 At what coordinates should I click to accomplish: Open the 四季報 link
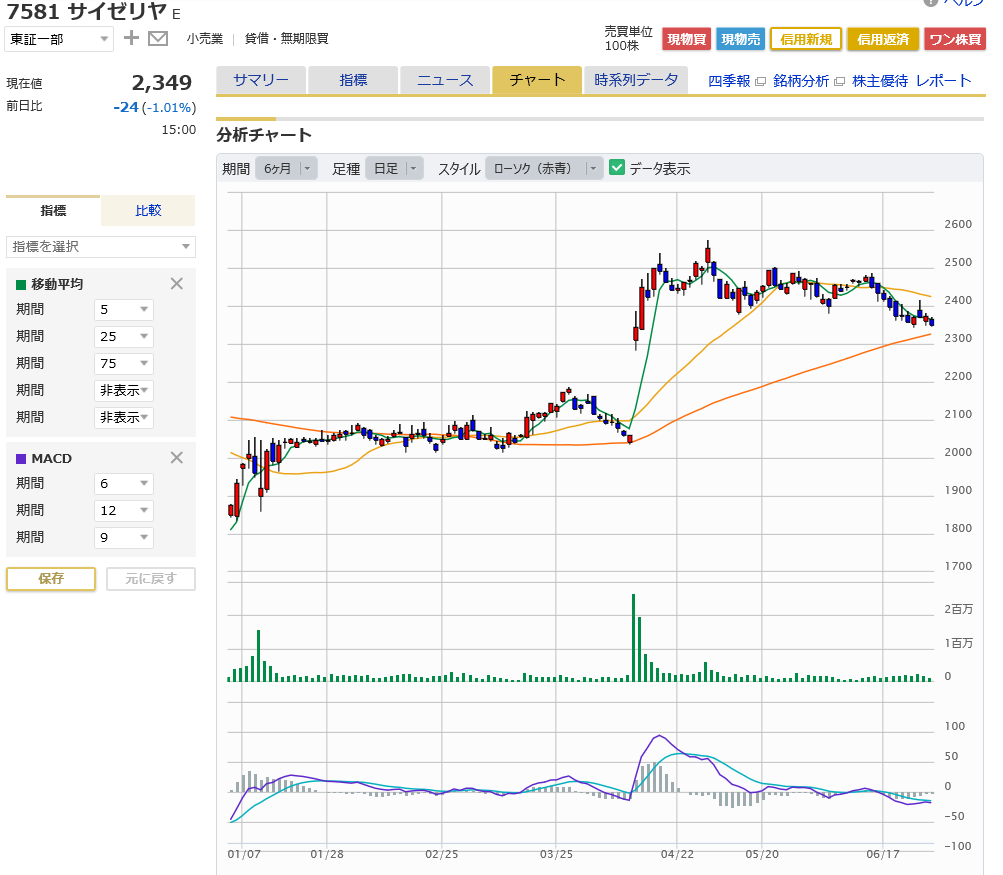(729, 81)
